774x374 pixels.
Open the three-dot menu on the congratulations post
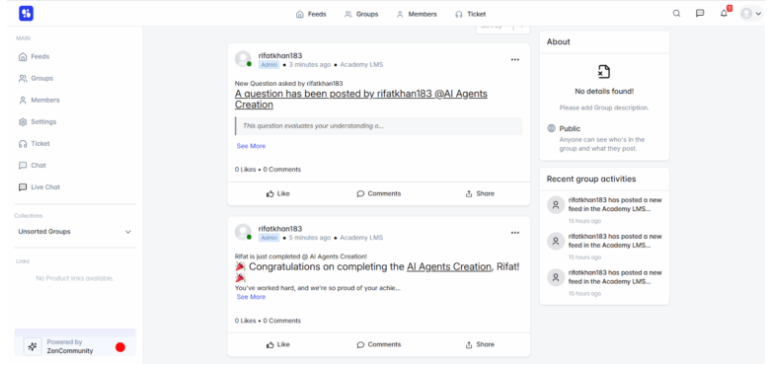[x=515, y=233]
